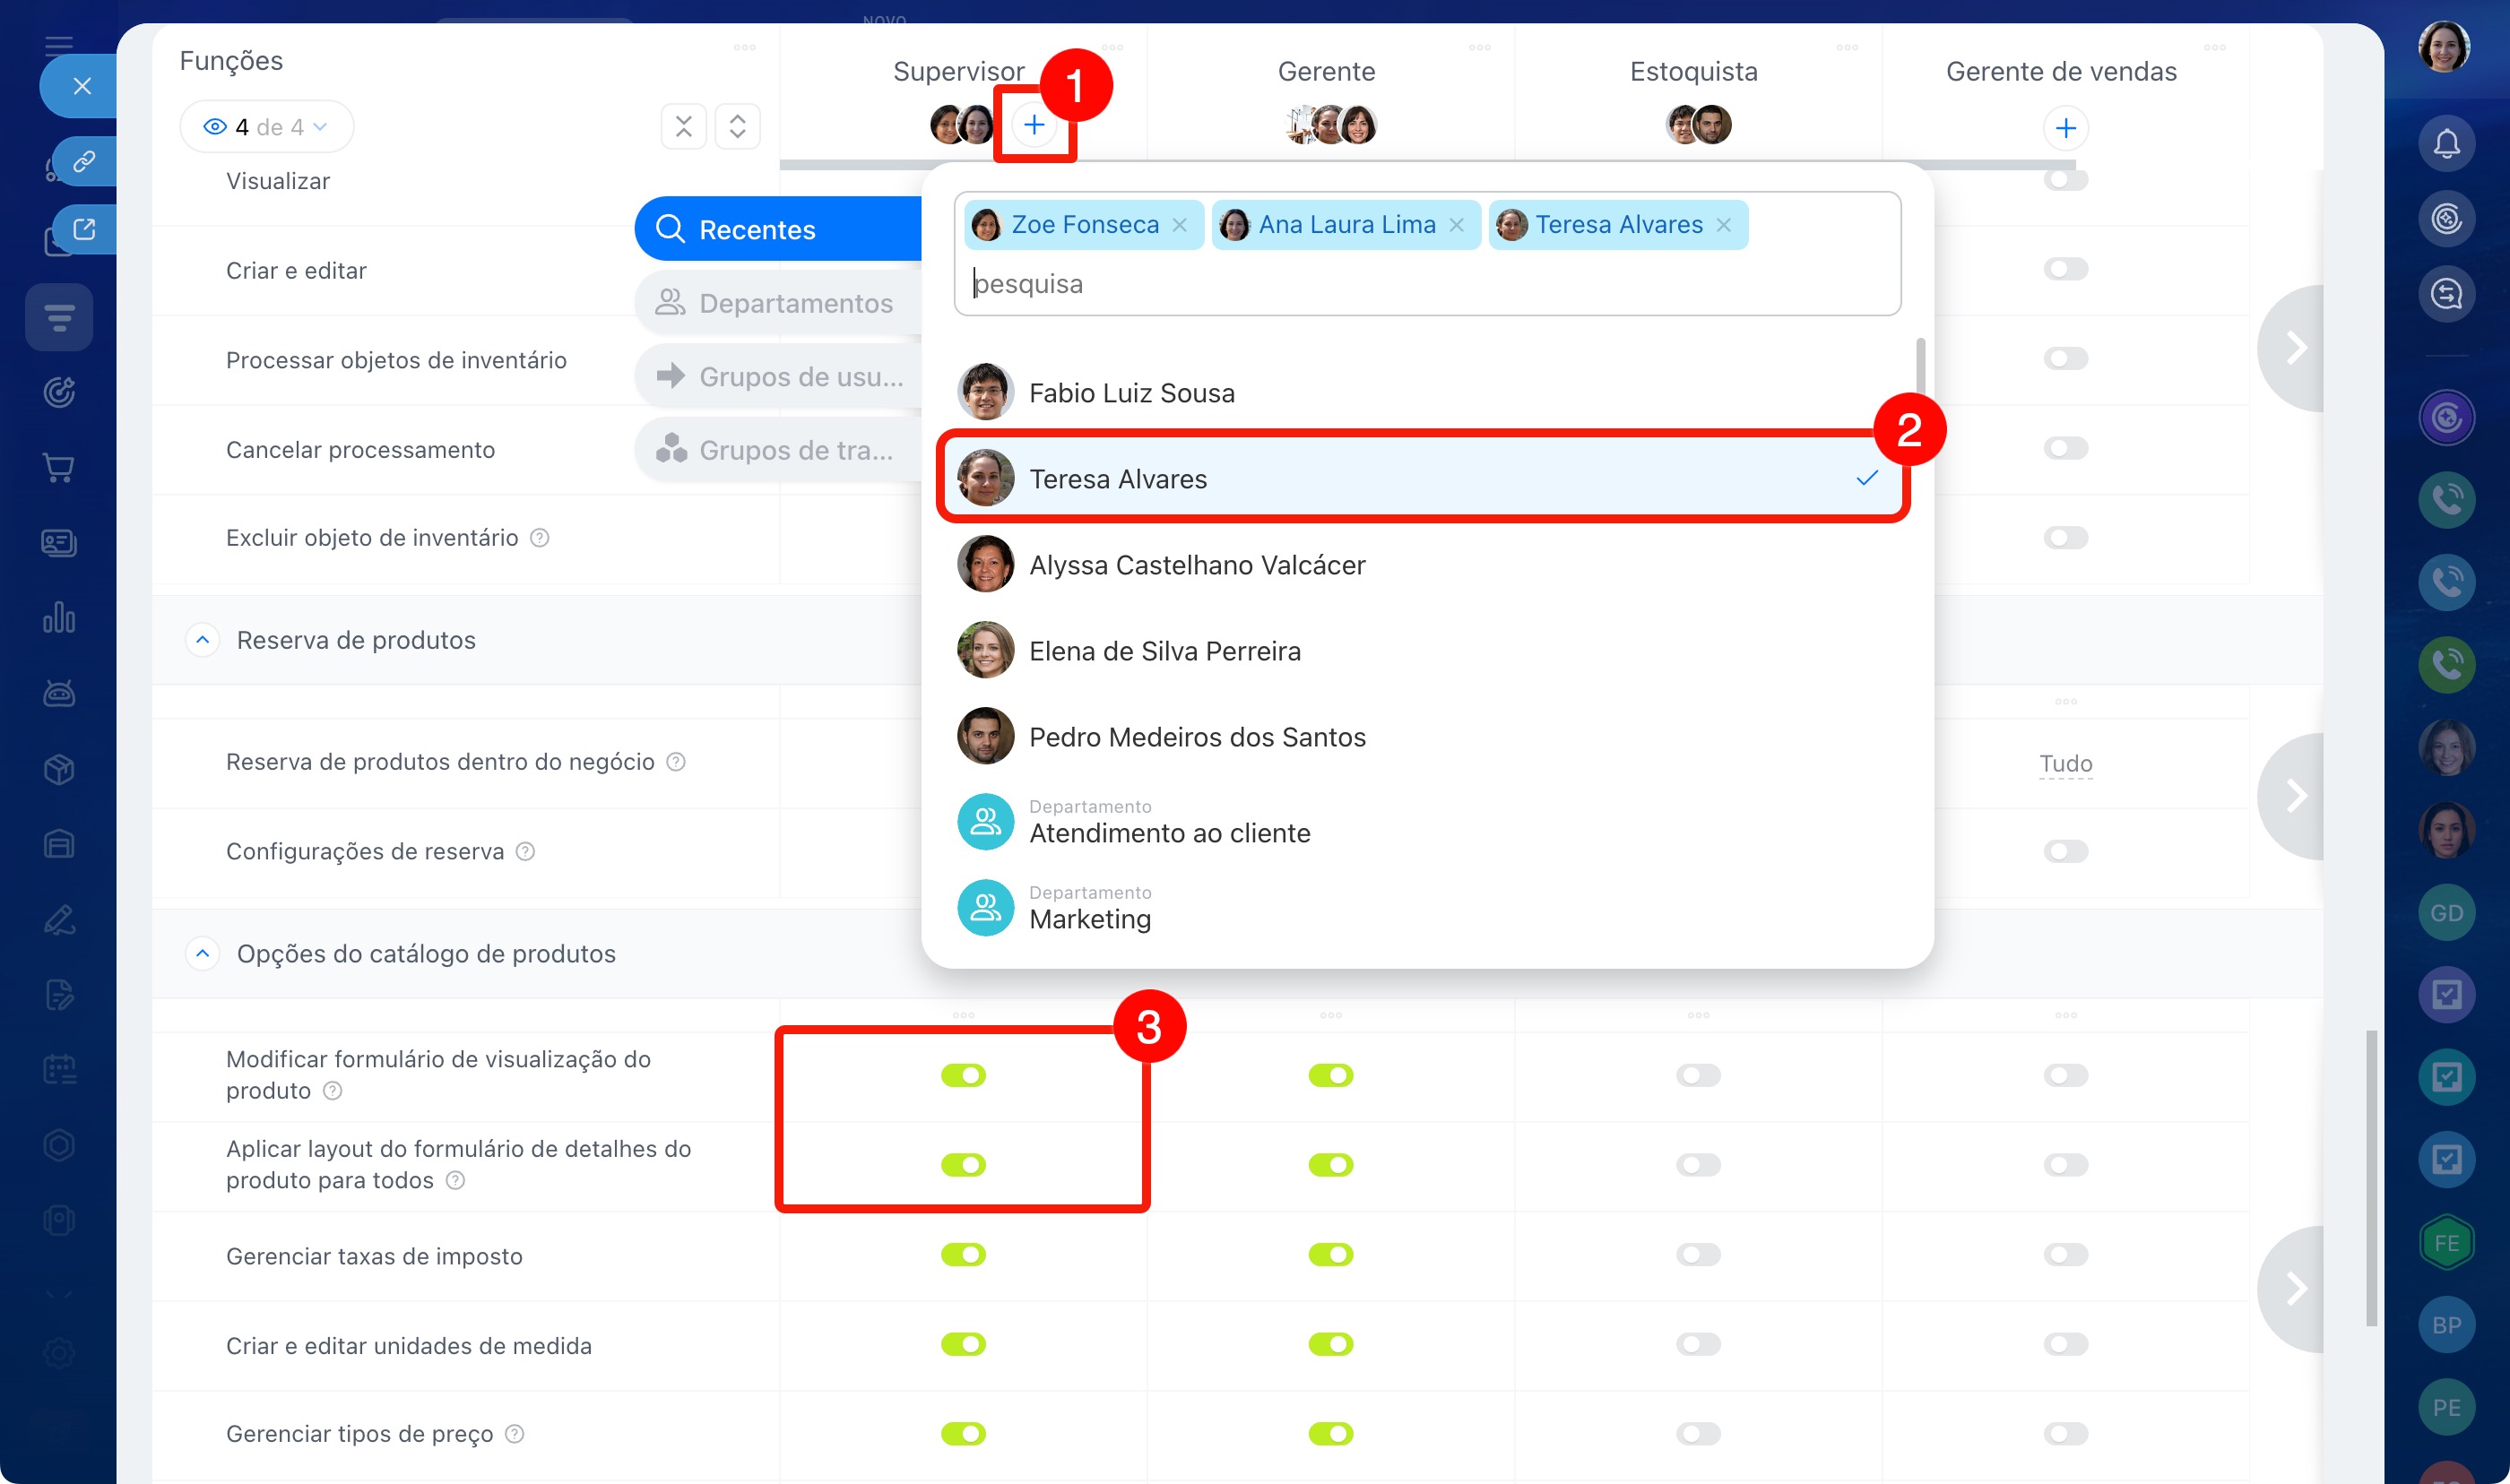This screenshot has width=2510, height=1484.
Task: Collapse Opções do catálogo de produtos section
Action: pyautogui.click(x=203, y=953)
